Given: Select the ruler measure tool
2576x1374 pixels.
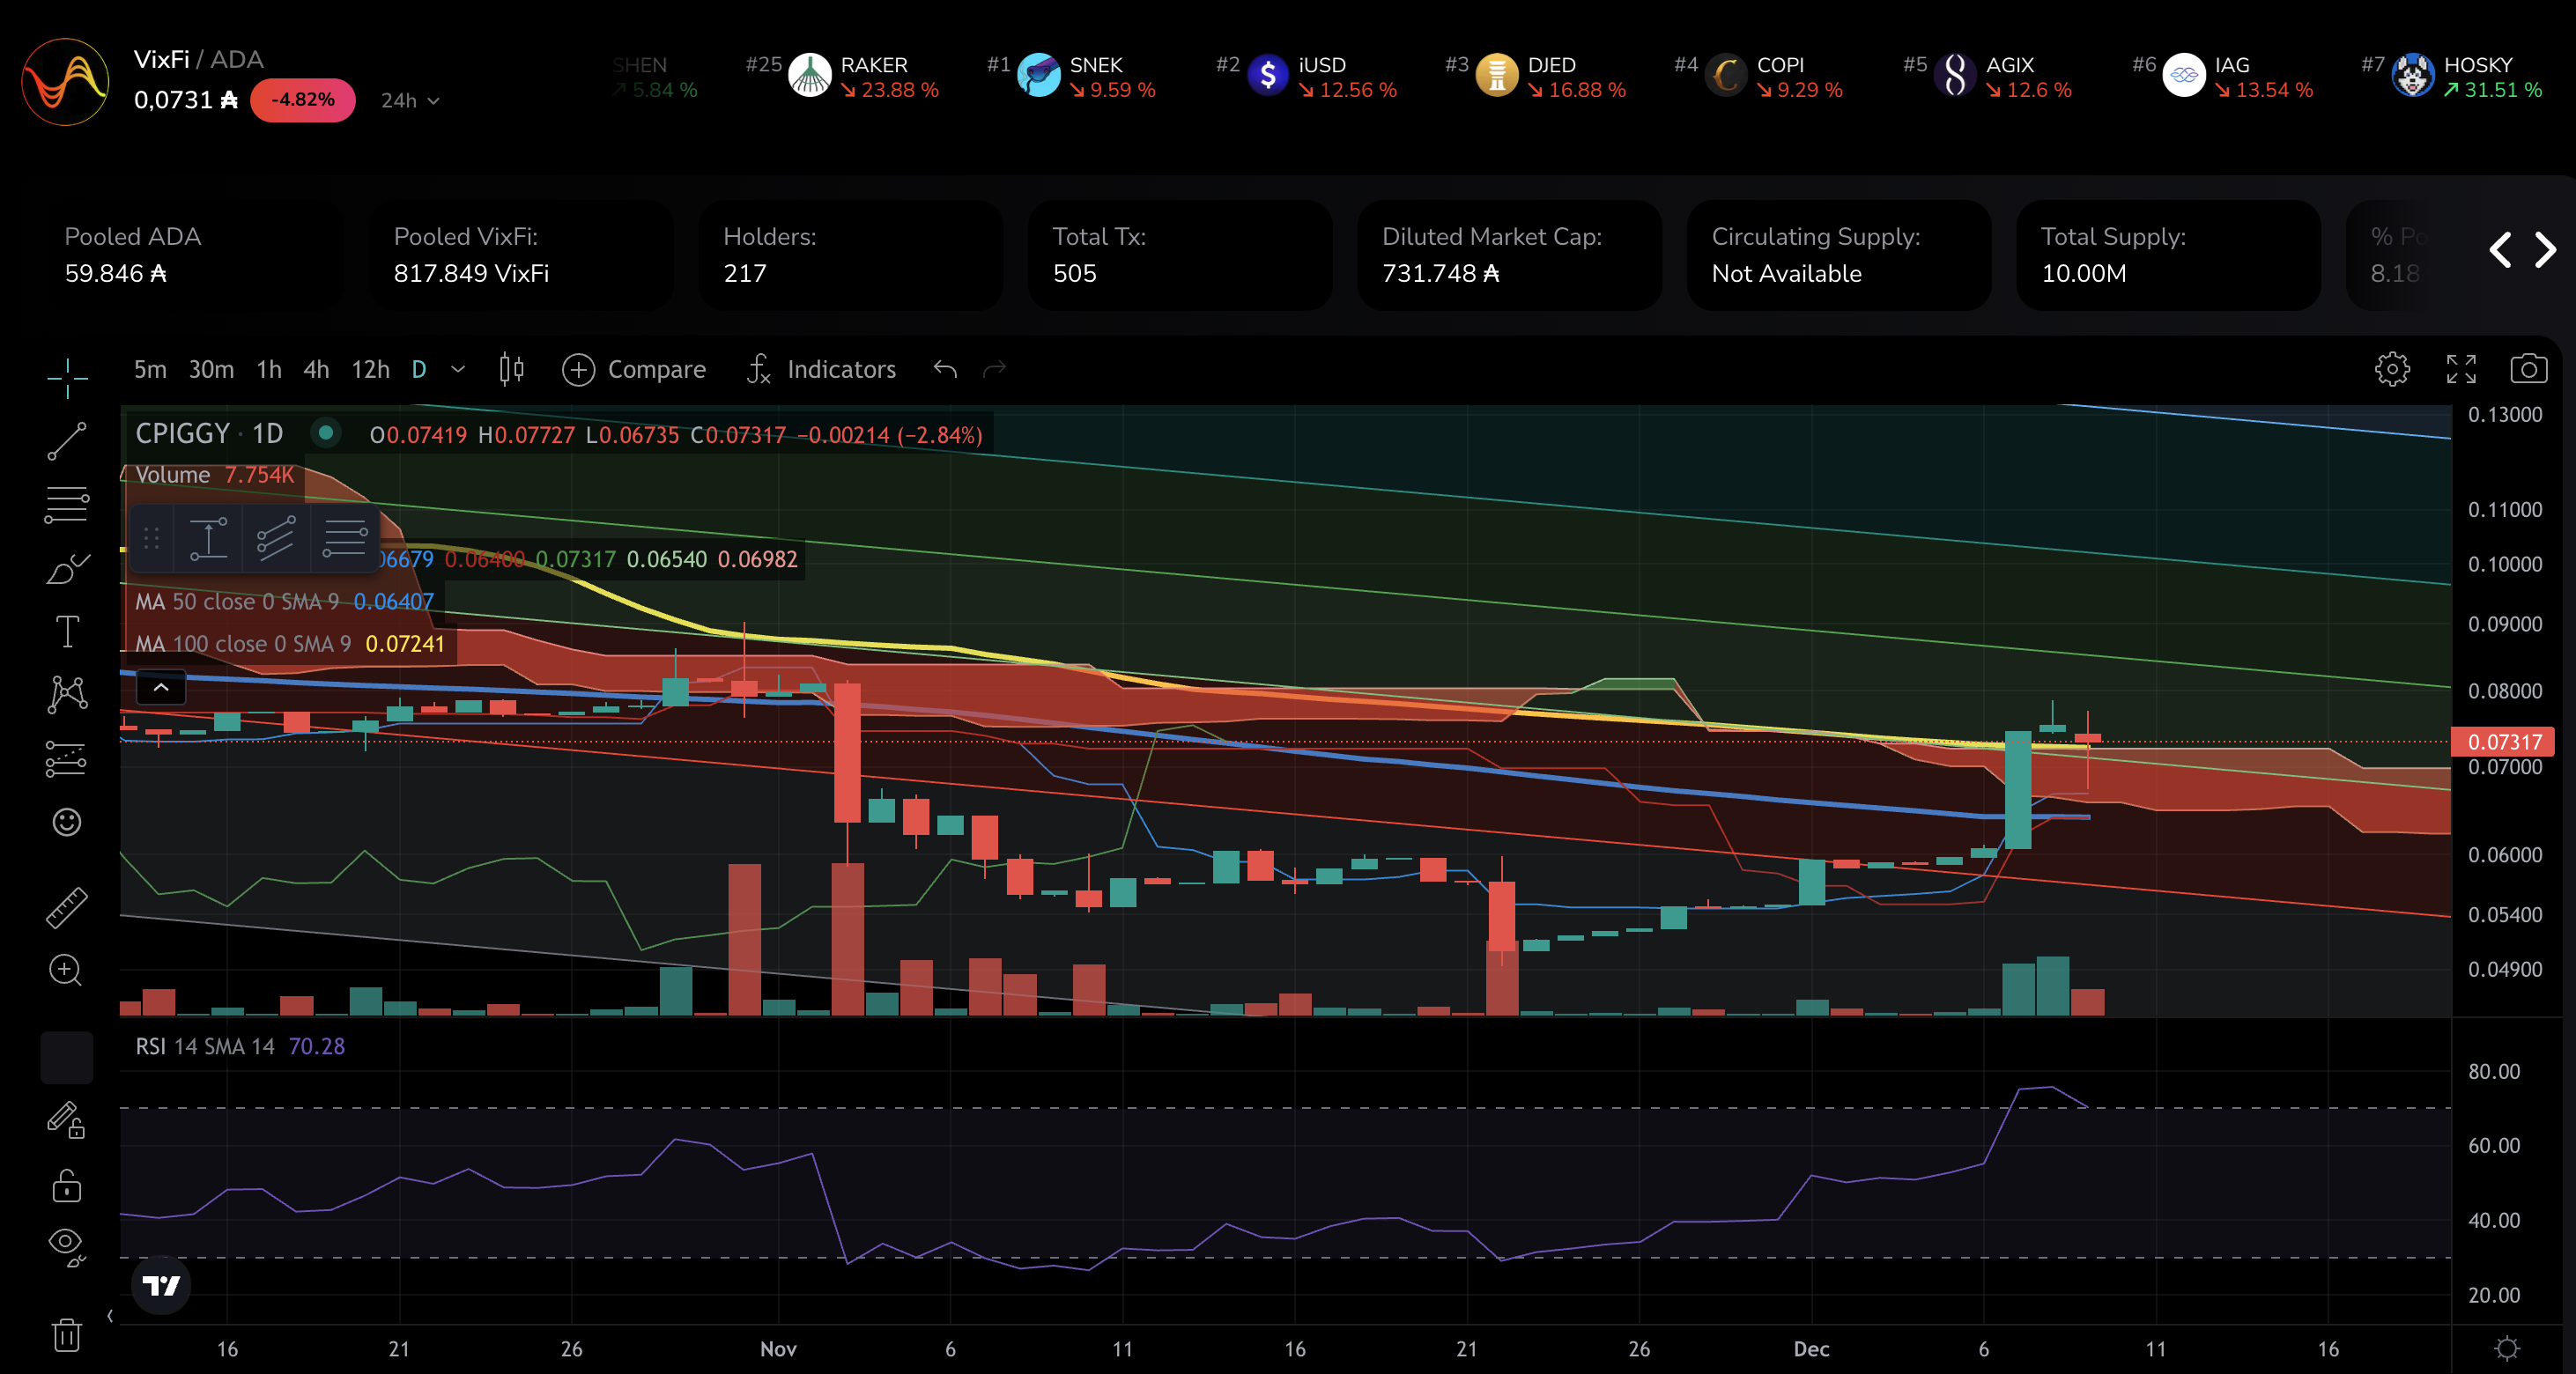Looking at the screenshot, I should point(67,907).
